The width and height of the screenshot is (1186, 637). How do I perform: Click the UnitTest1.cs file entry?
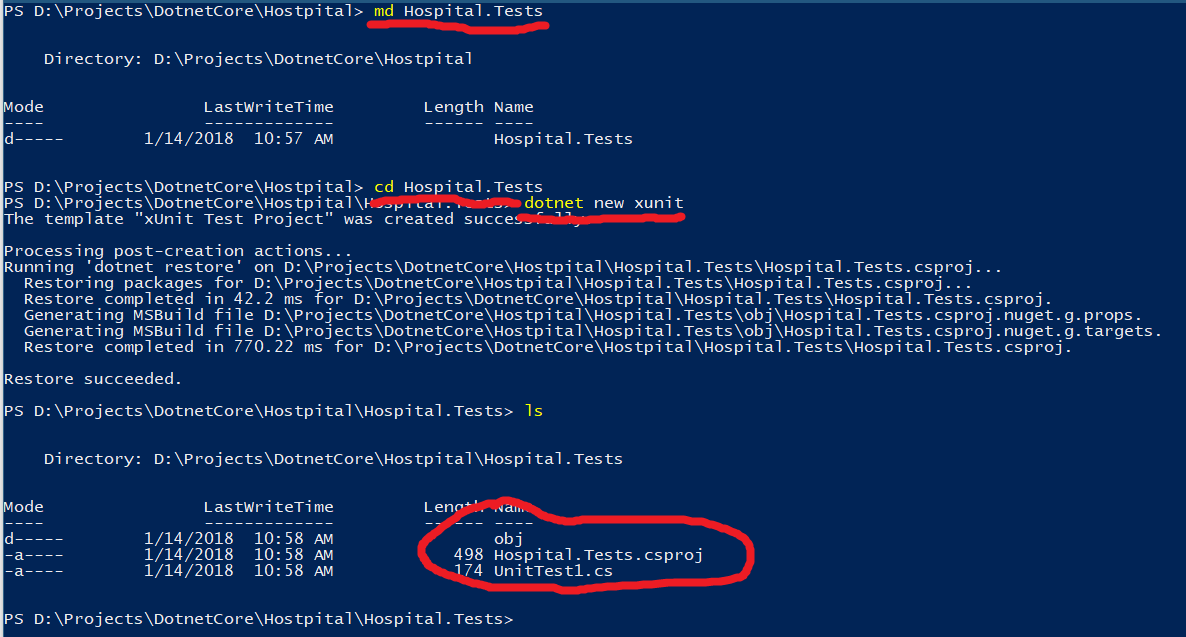point(553,571)
